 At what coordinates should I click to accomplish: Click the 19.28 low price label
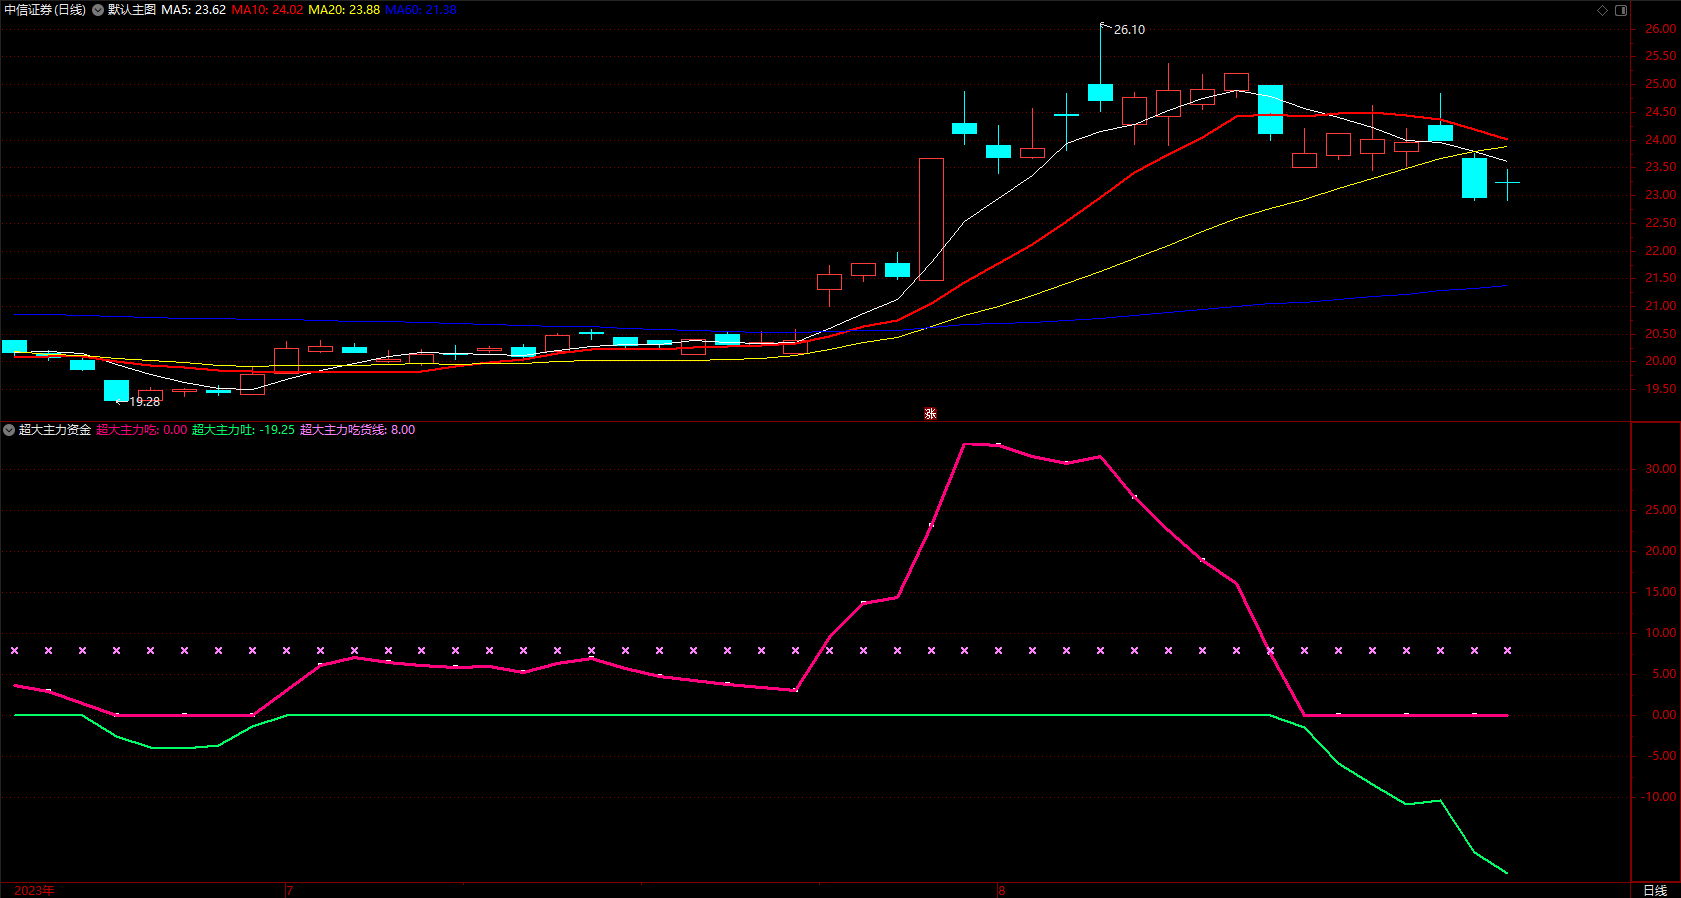pos(144,402)
